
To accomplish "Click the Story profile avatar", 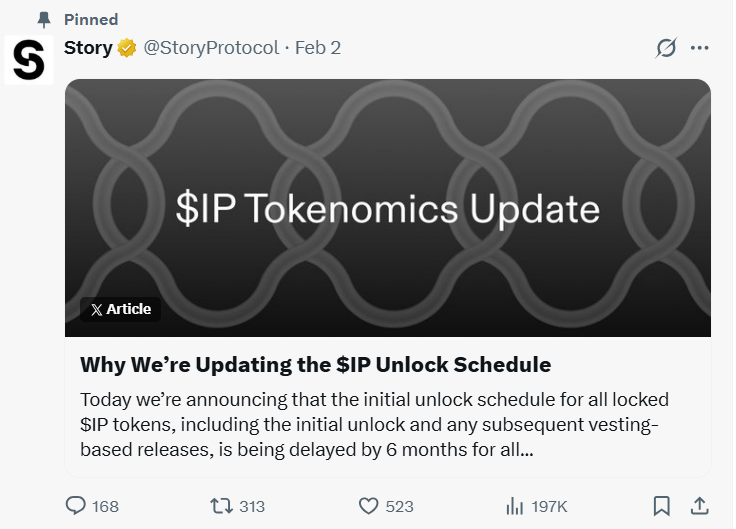I will 30,60.
